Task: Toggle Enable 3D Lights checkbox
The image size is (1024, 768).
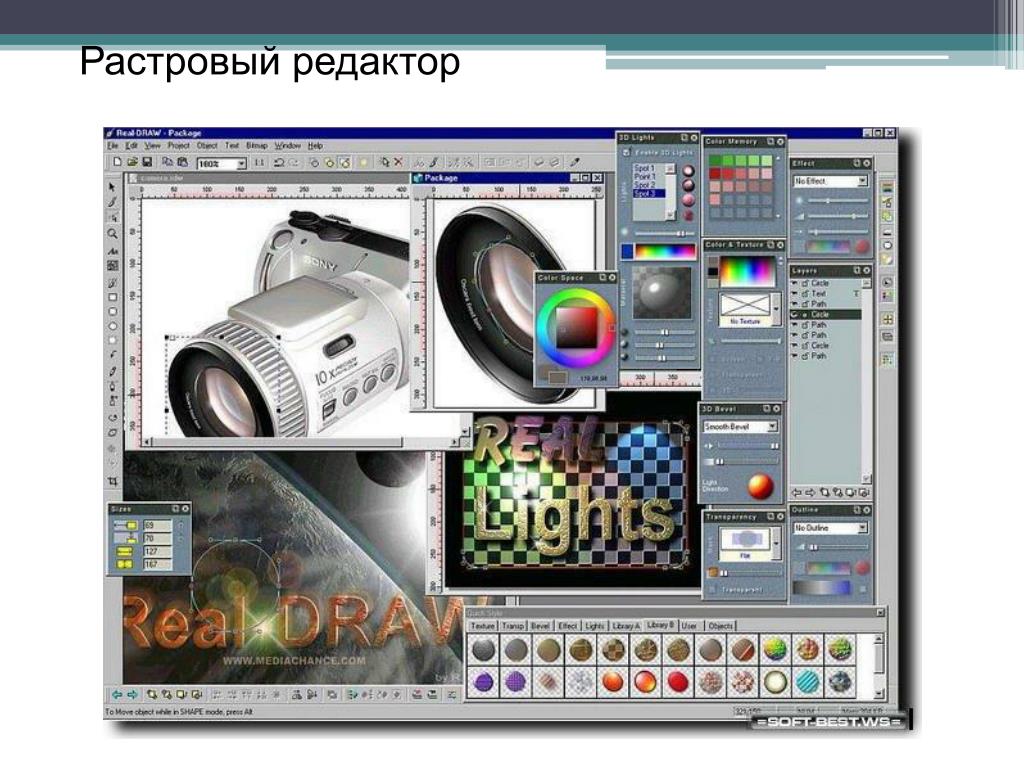Action: 626,152
